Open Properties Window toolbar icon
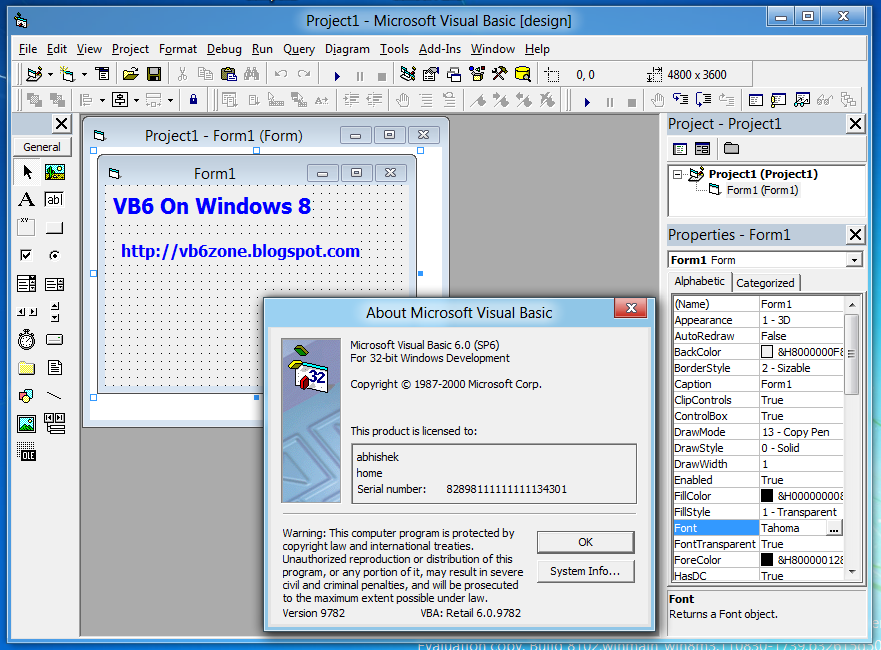Image resolution: width=881 pixels, height=650 pixels. (x=431, y=74)
